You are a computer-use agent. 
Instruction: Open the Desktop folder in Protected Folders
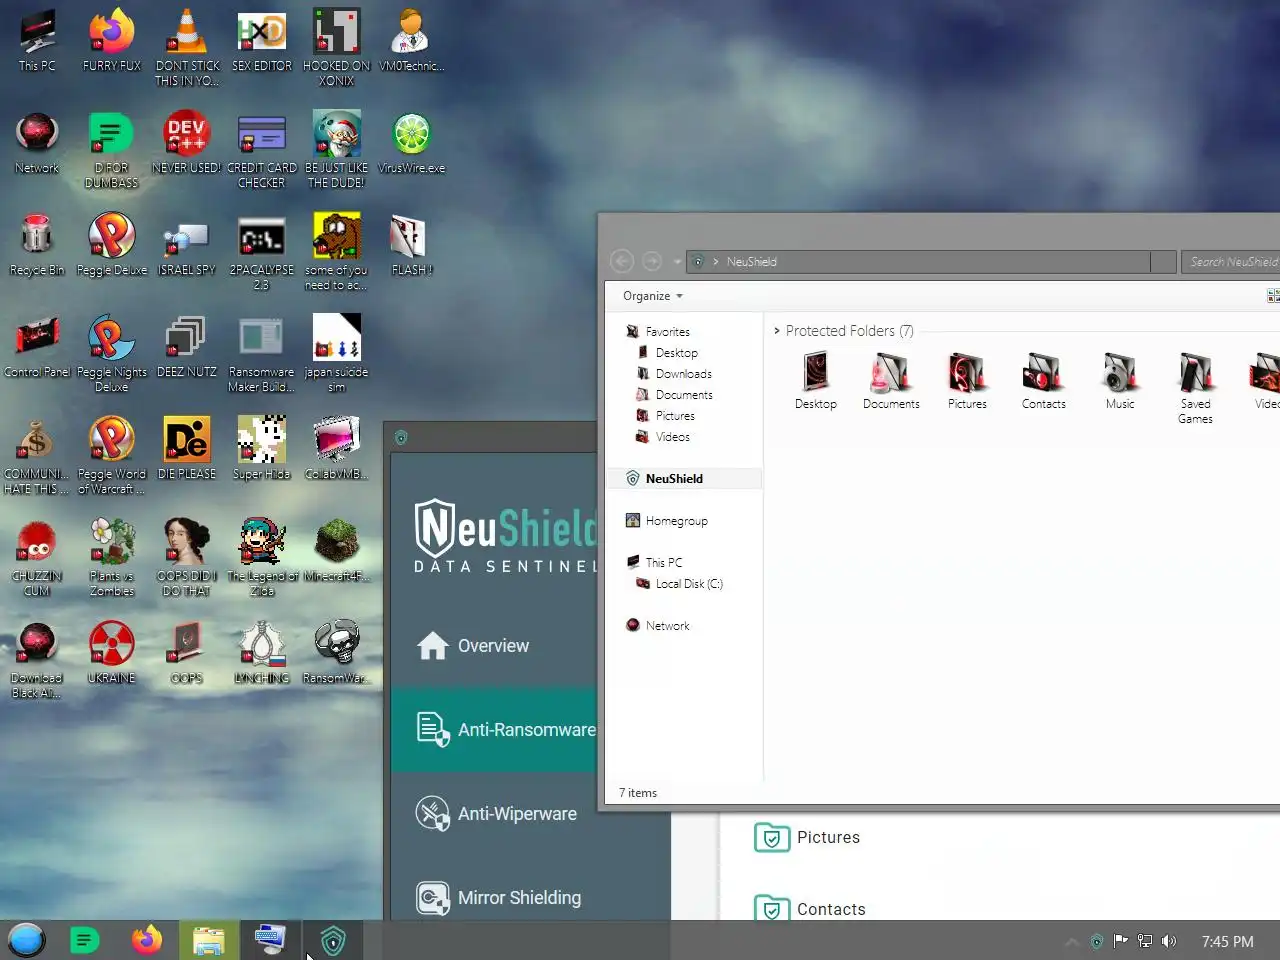(816, 381)
